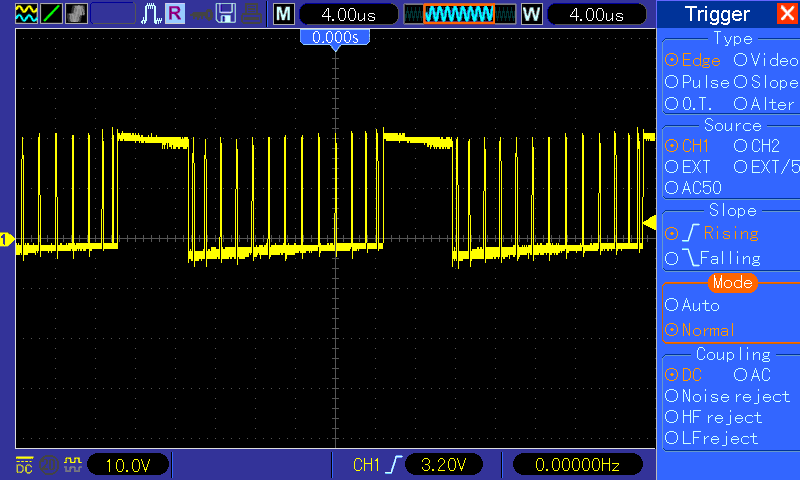This screenshot has height=480, width=800.
Task: Select the sine waveform icon in toolbar
Action: [x=26, y=14]
